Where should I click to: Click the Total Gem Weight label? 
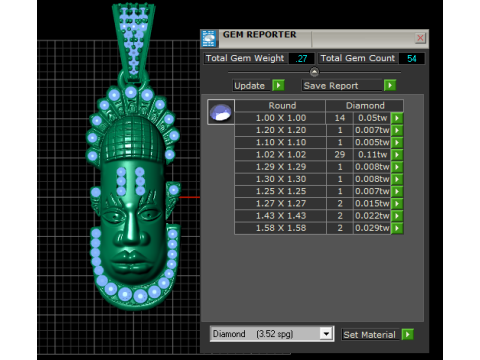pyautogui.click(x=245, y=58)
